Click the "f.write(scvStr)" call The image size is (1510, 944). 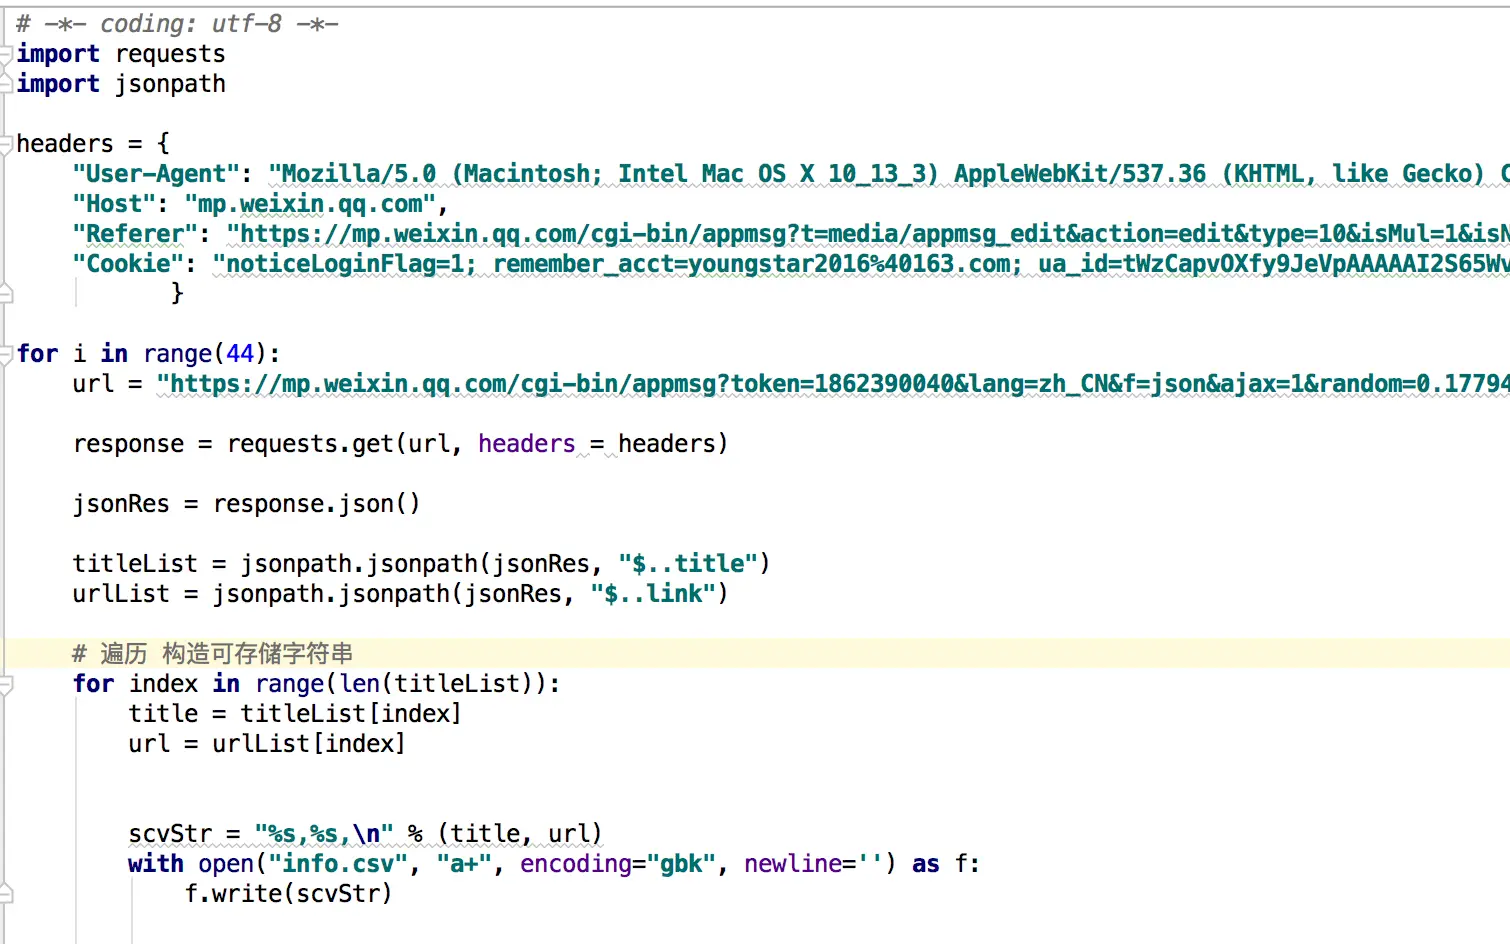[289, 894]
